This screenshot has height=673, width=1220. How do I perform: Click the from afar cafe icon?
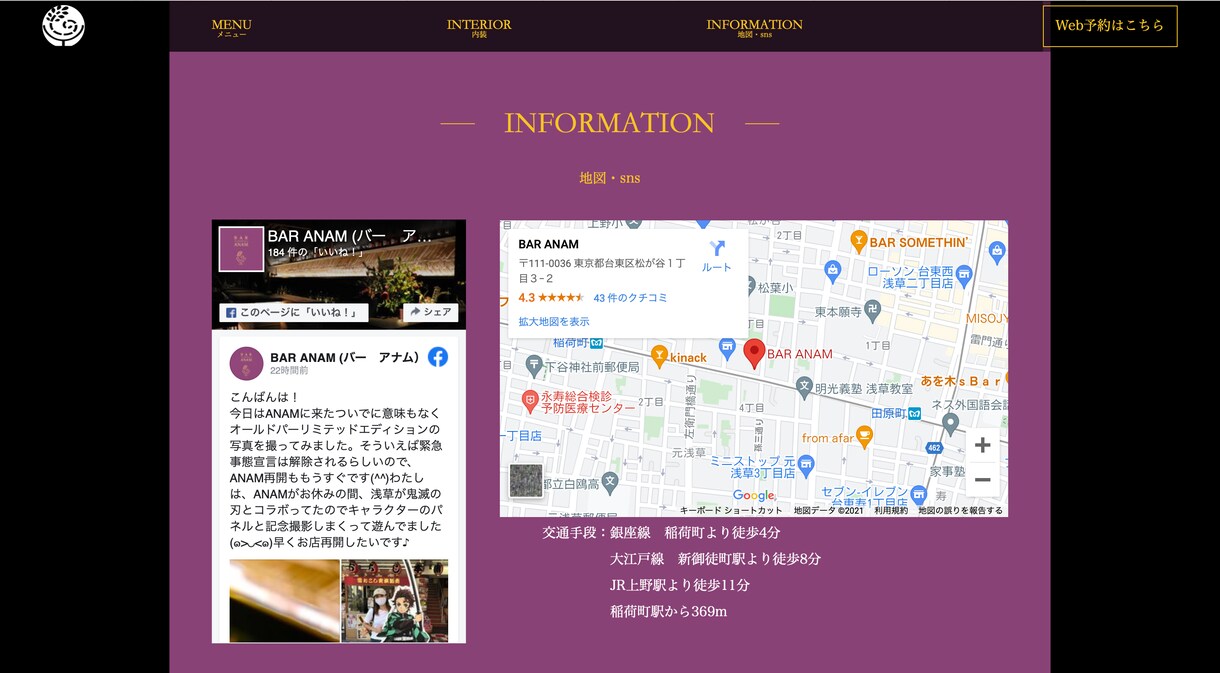tap(865, 437)
